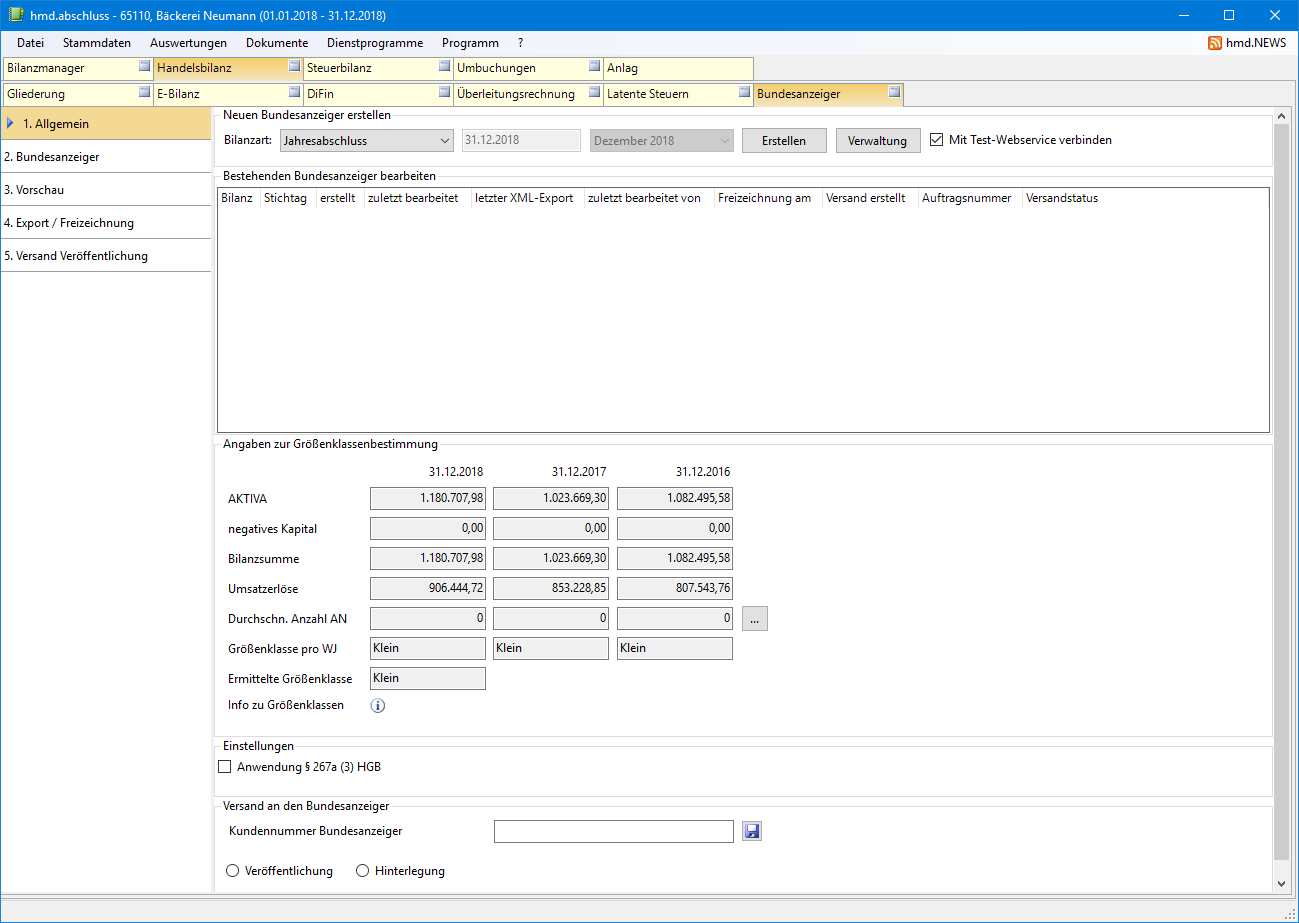
Task: Uncheck Mit Test-Webservice verbinden
Action: tap(937, 140)
